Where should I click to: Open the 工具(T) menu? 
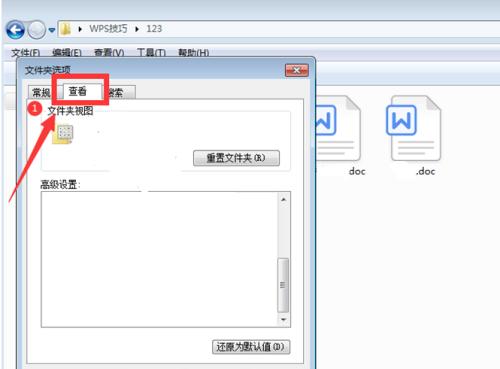click(151, 53)
